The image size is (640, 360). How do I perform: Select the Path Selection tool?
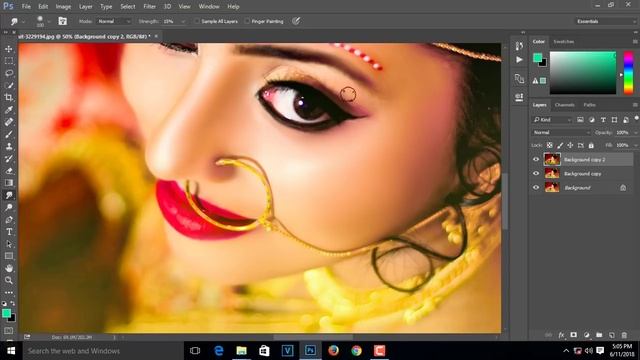coord(9,244)
